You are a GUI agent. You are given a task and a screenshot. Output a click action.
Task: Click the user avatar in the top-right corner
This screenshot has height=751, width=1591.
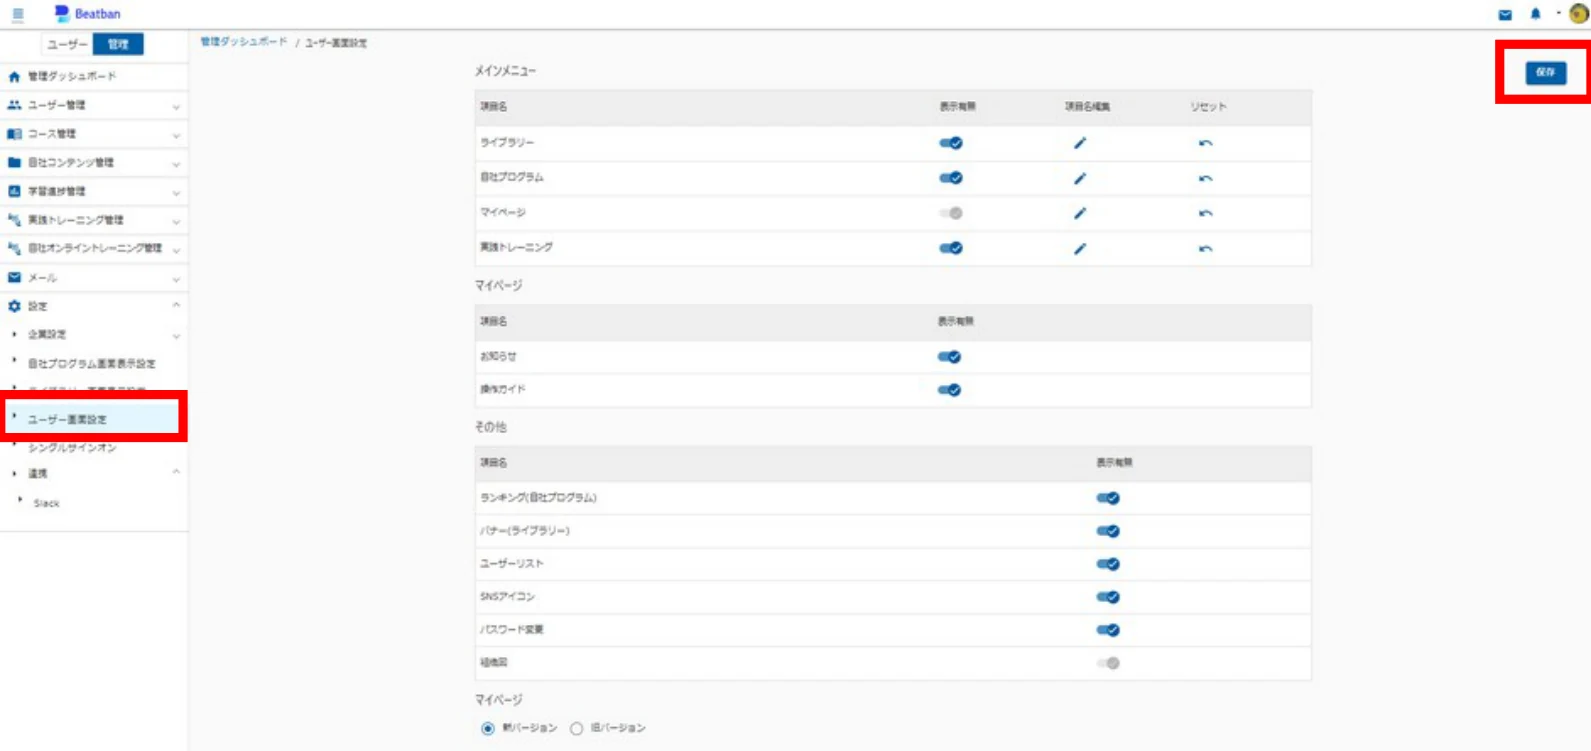coord(1578,14)
